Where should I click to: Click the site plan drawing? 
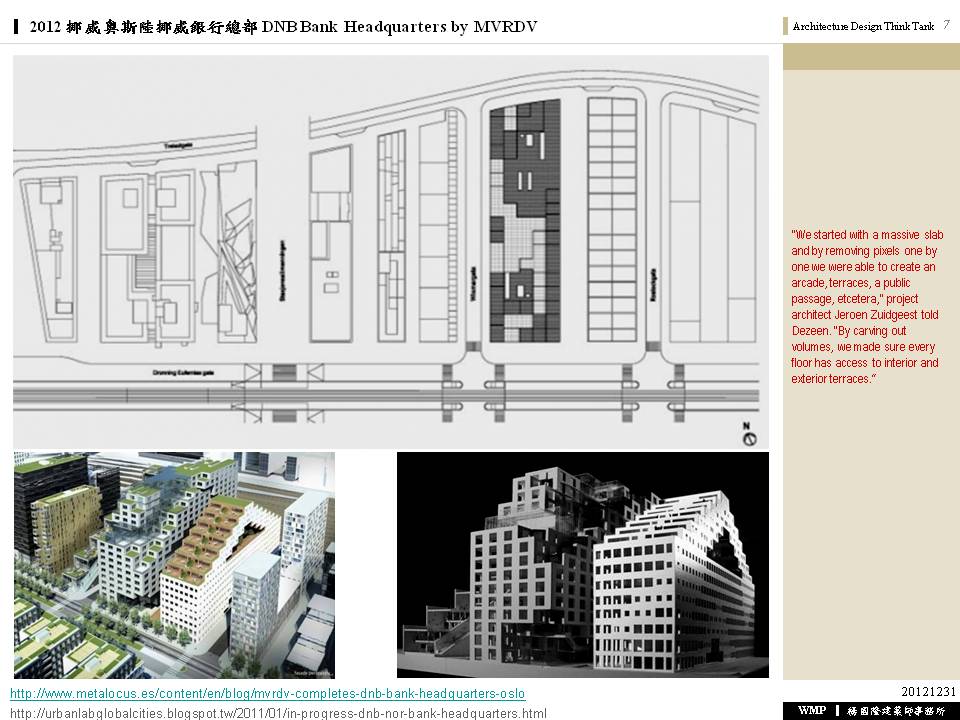coord(390,250)
